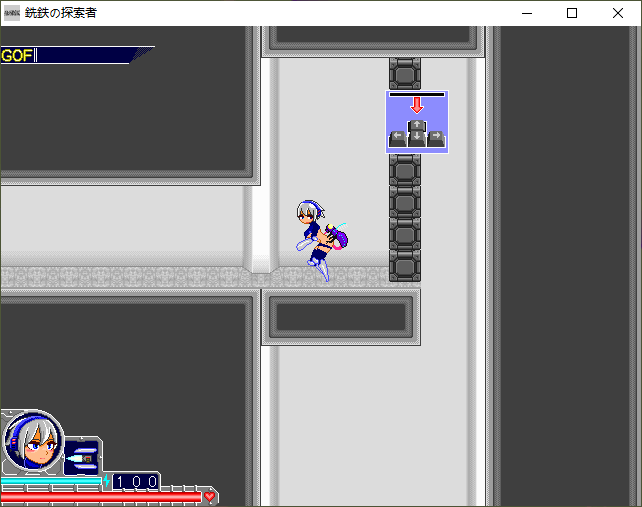Click the window title text 銃鉄の探索者
Screen dimensions: 642x507
pos(62,13)
